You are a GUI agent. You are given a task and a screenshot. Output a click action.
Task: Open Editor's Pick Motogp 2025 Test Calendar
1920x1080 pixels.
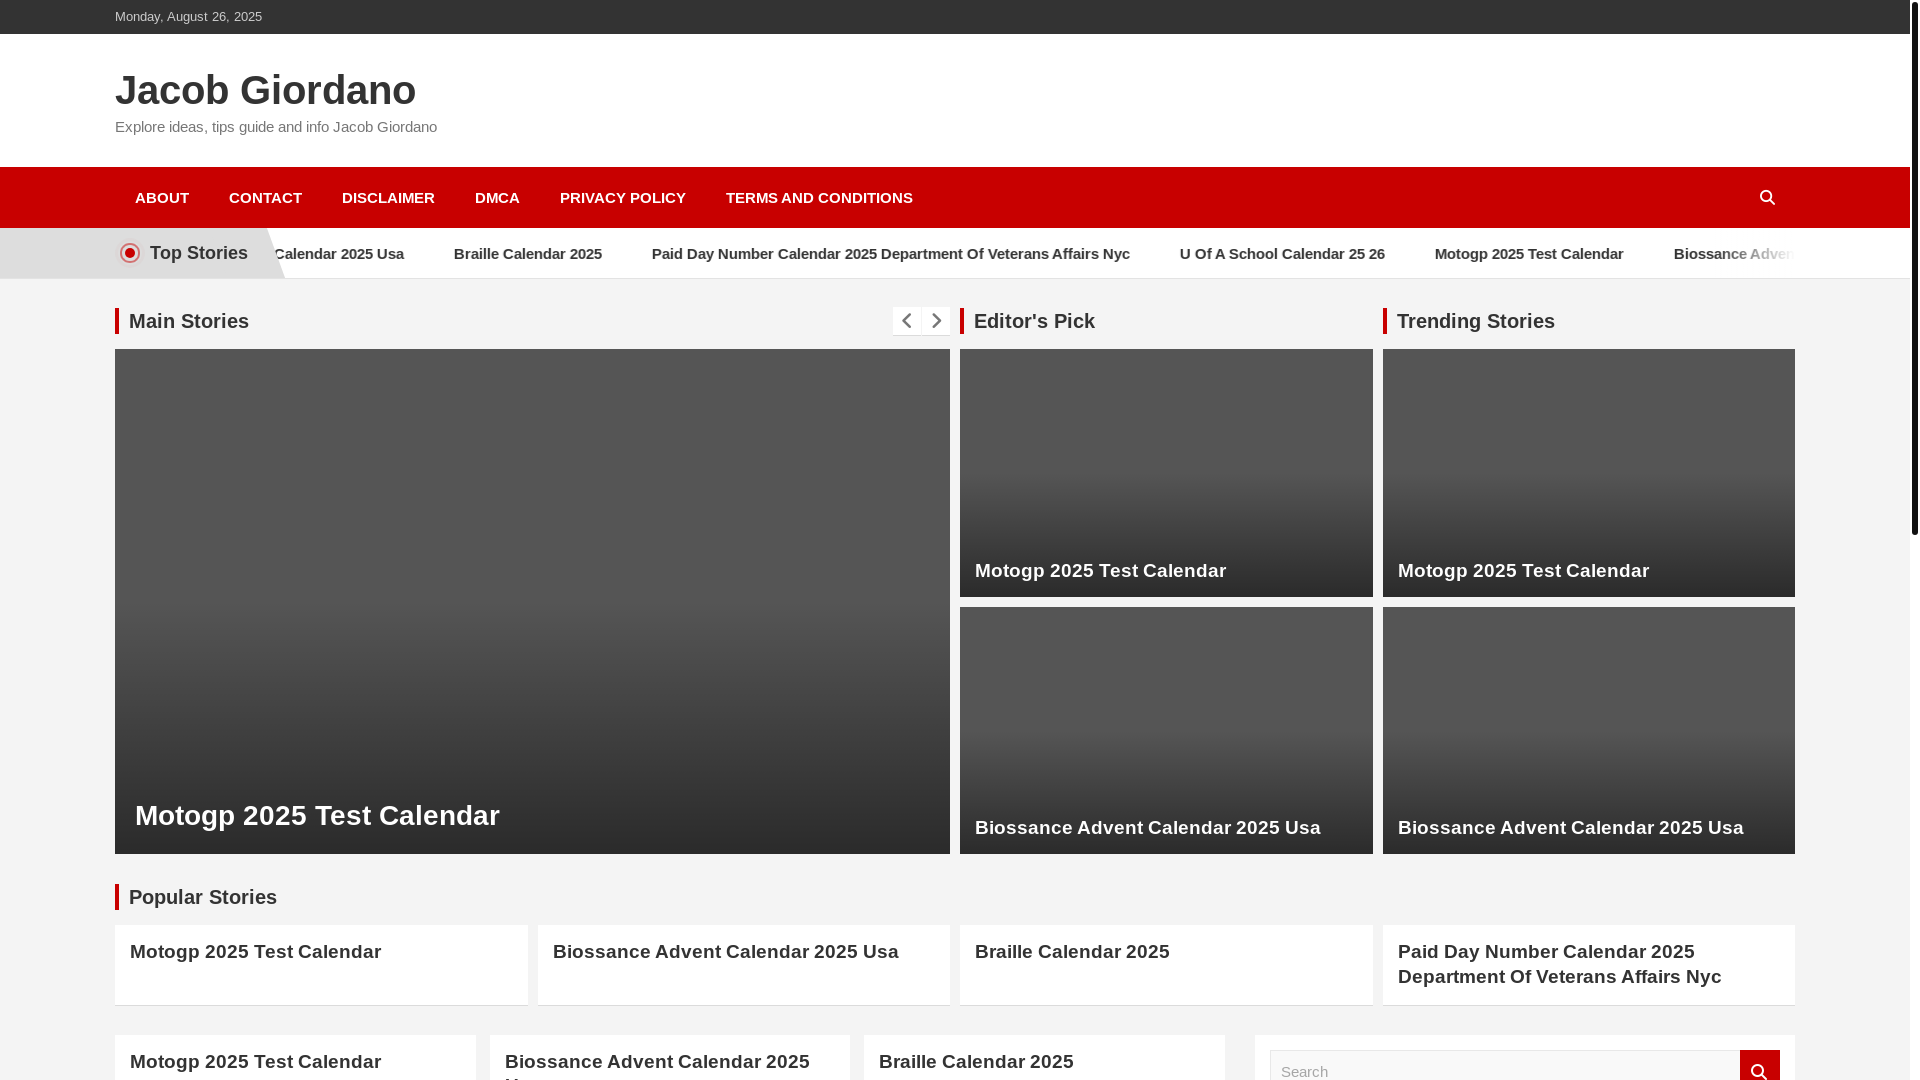coord(1100,571)
